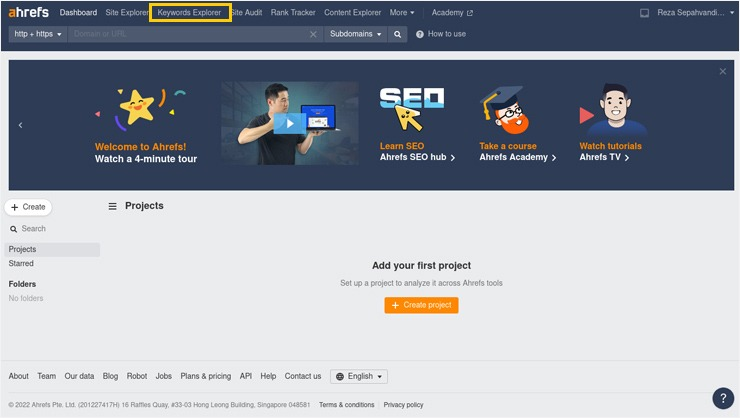Select Projects in the sidebar
This screenshot has height=418, width=740.
pos(52,250)
